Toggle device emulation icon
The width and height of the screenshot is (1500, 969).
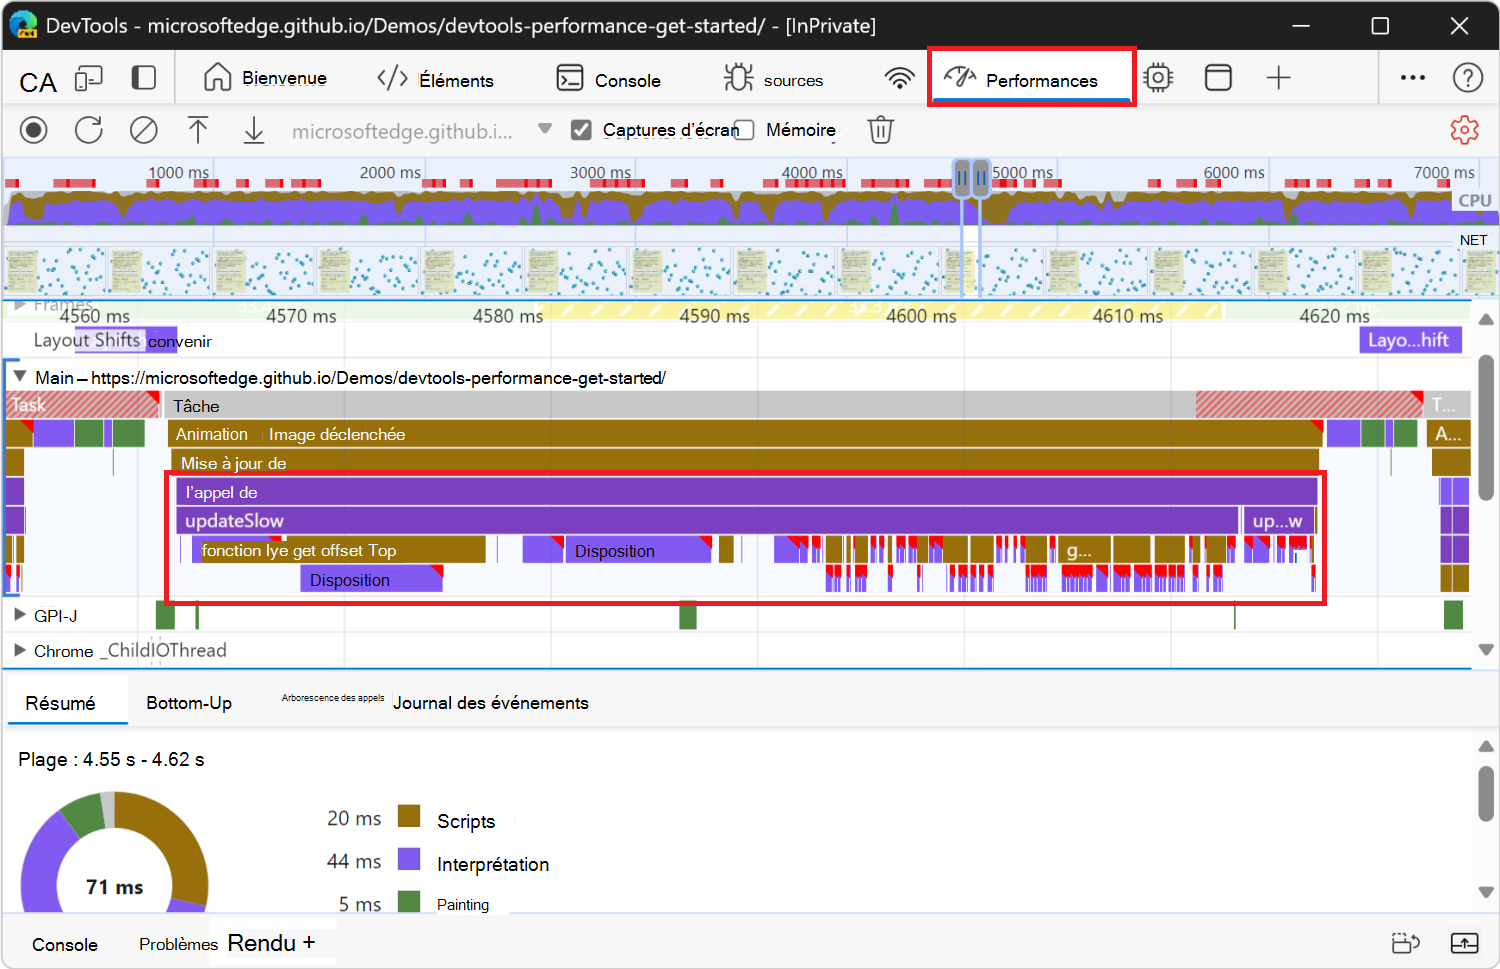pyautogui.click(x=89, y=79)
